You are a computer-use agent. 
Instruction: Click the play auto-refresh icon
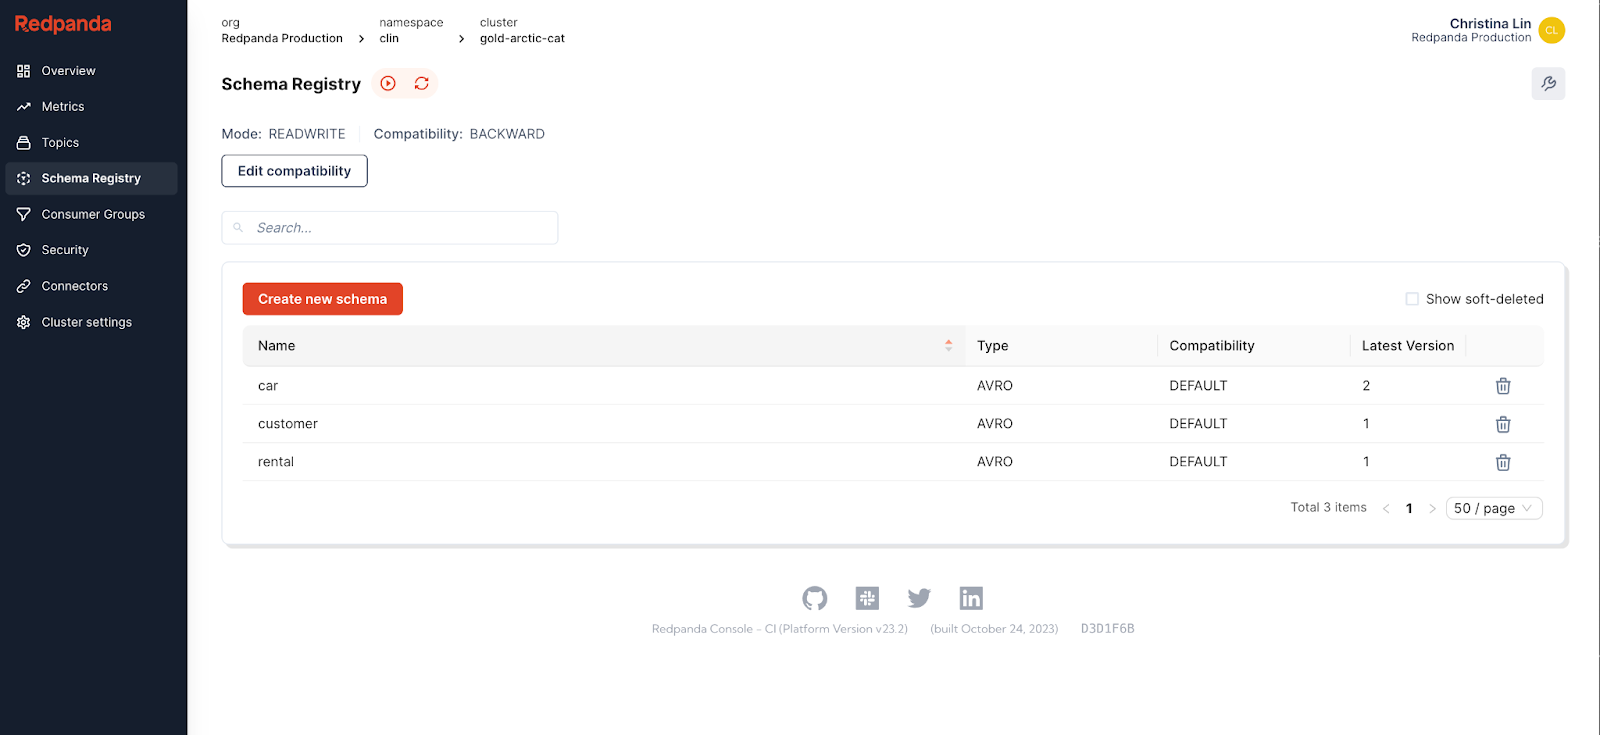388,84
